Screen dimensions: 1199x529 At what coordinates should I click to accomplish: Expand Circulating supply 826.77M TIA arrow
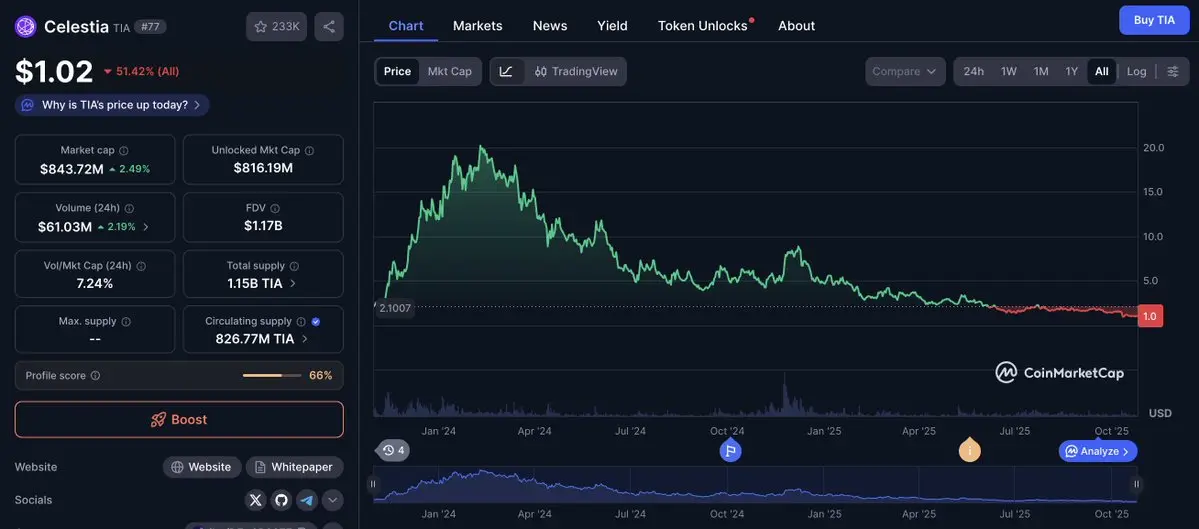[304, 339]
